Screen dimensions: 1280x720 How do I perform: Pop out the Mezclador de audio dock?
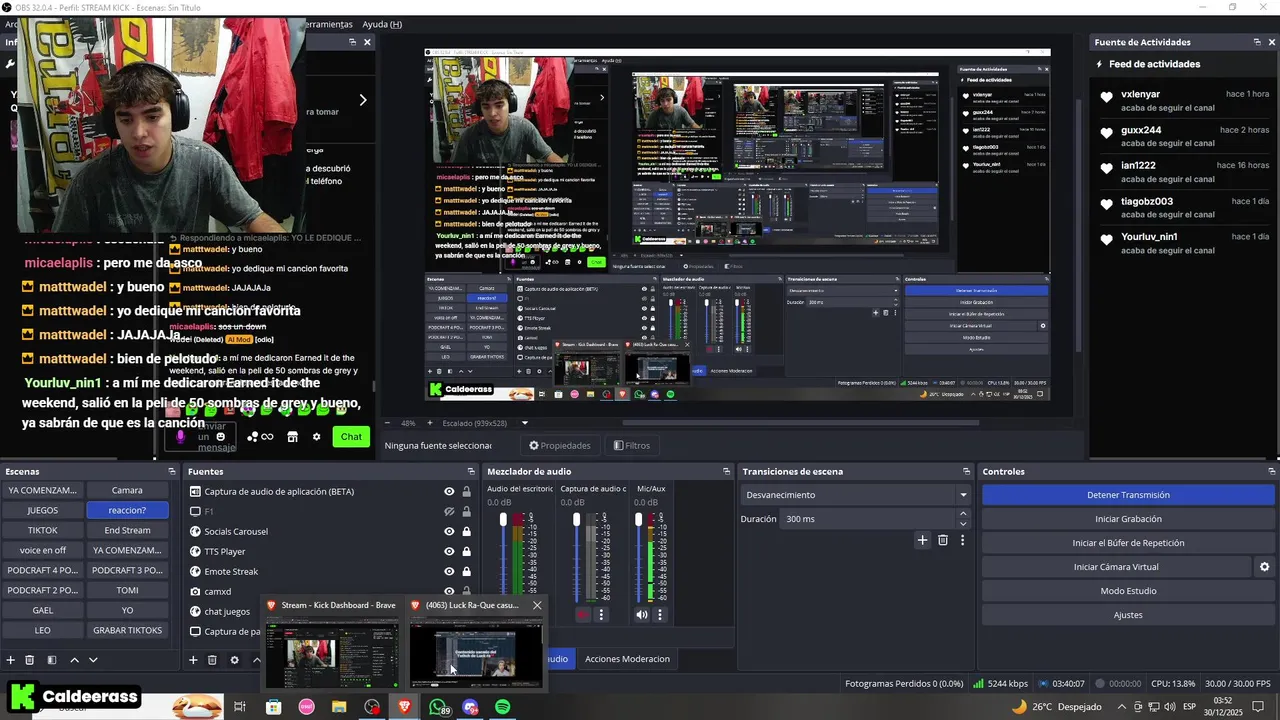point(727,471)
